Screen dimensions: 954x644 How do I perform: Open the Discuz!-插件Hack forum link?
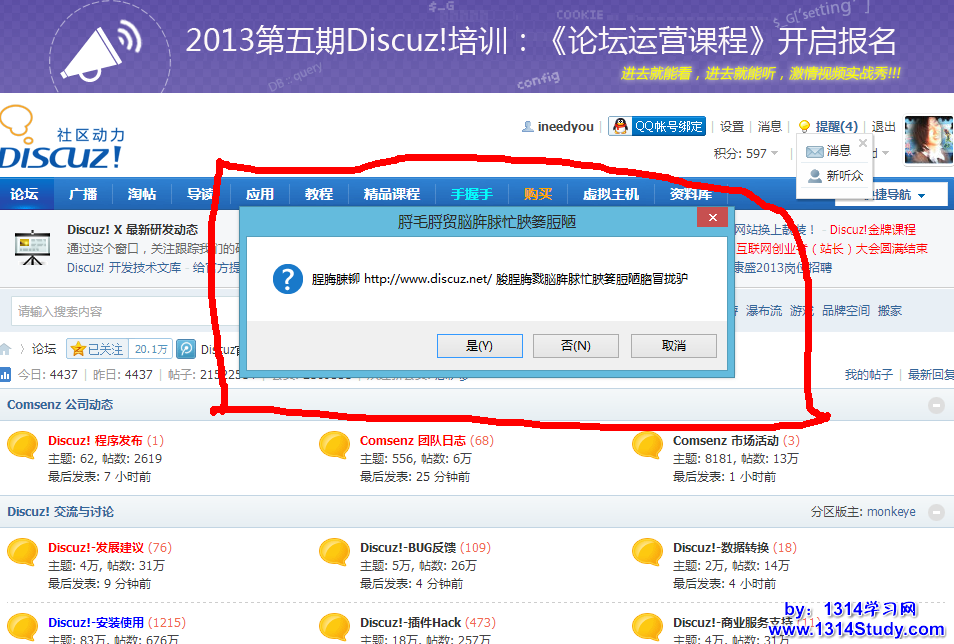(410, 623)
